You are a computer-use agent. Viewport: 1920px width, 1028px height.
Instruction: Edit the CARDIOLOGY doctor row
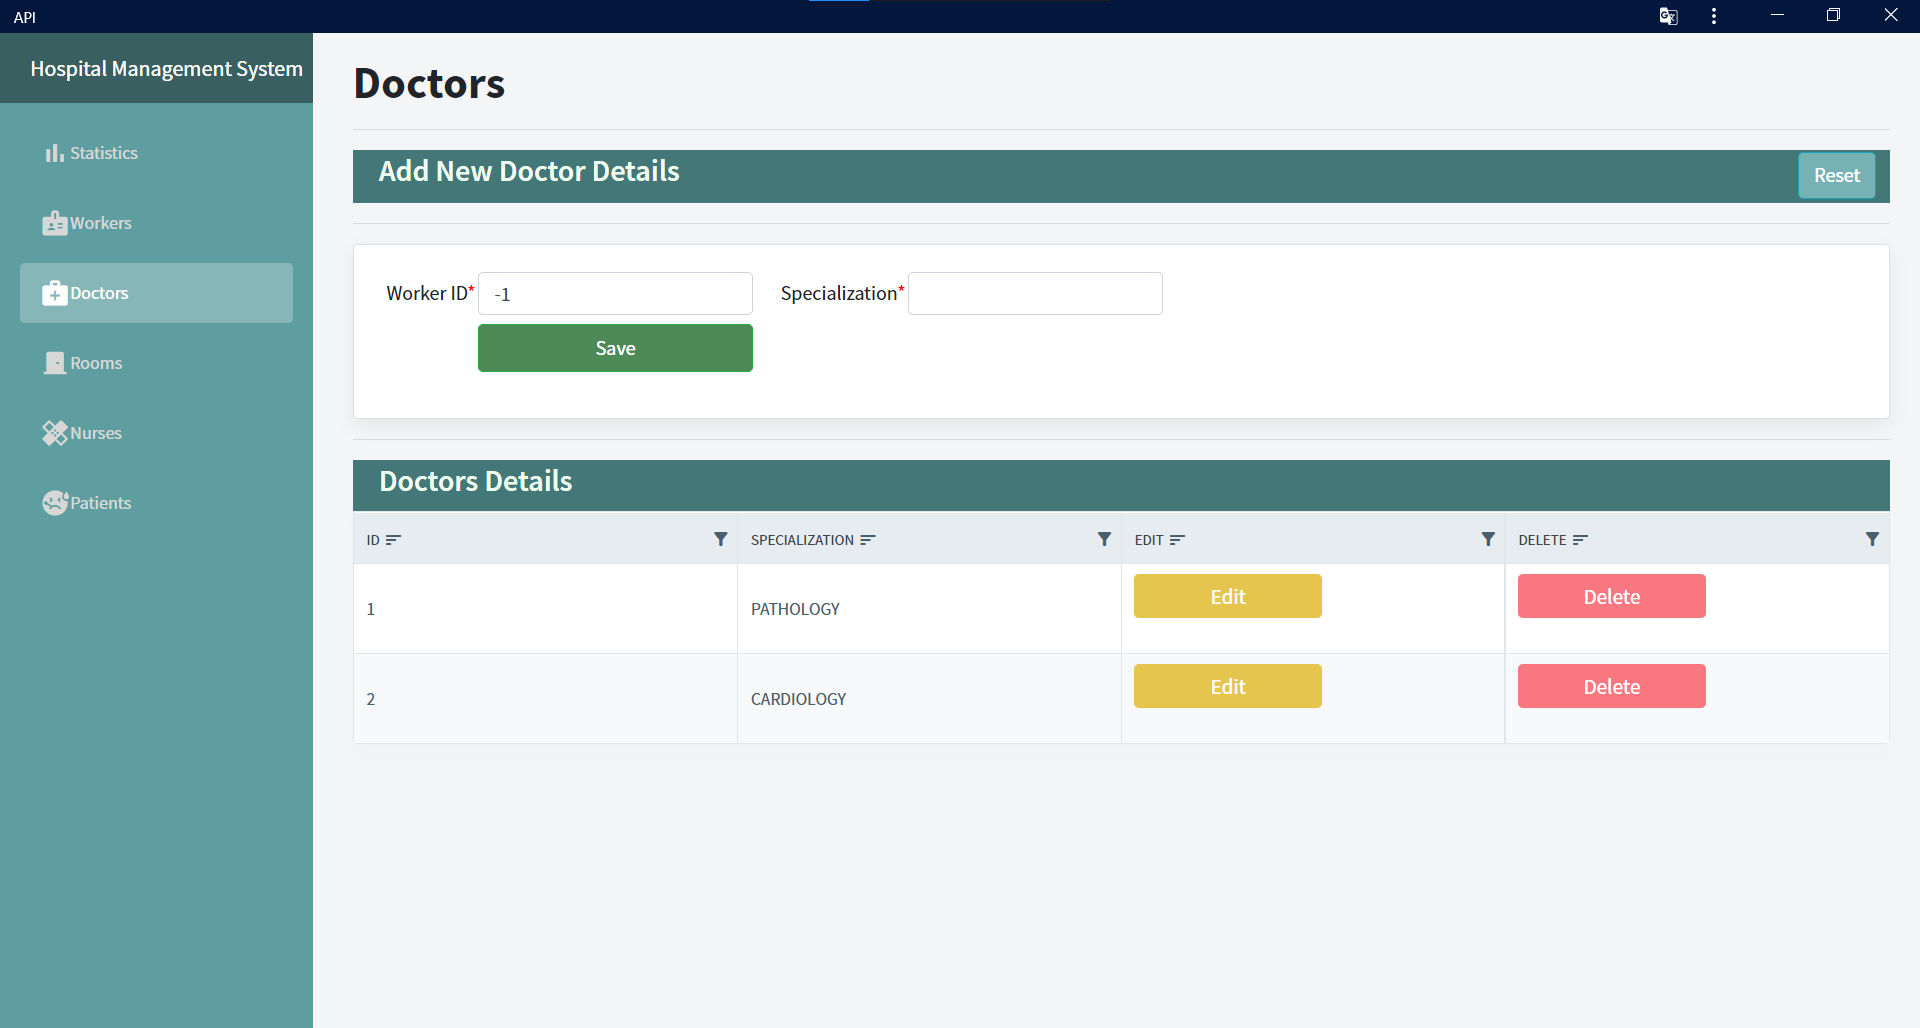pyautogui.click(x=1227, y=686)
